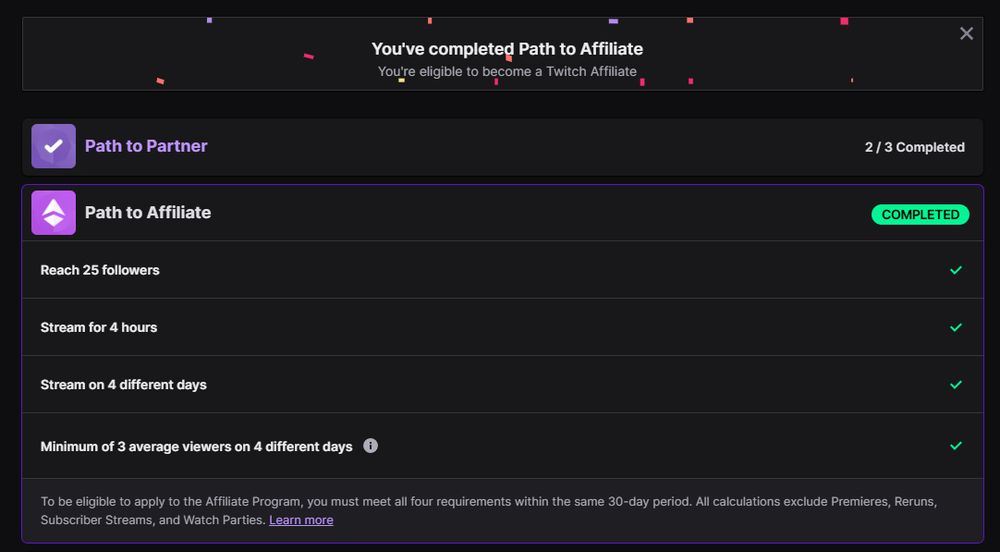Image resolution: width=1000 pixels, height=552 pixels.
Task: Click the info icon beside average viewers requirement
Action: point(371,446)
